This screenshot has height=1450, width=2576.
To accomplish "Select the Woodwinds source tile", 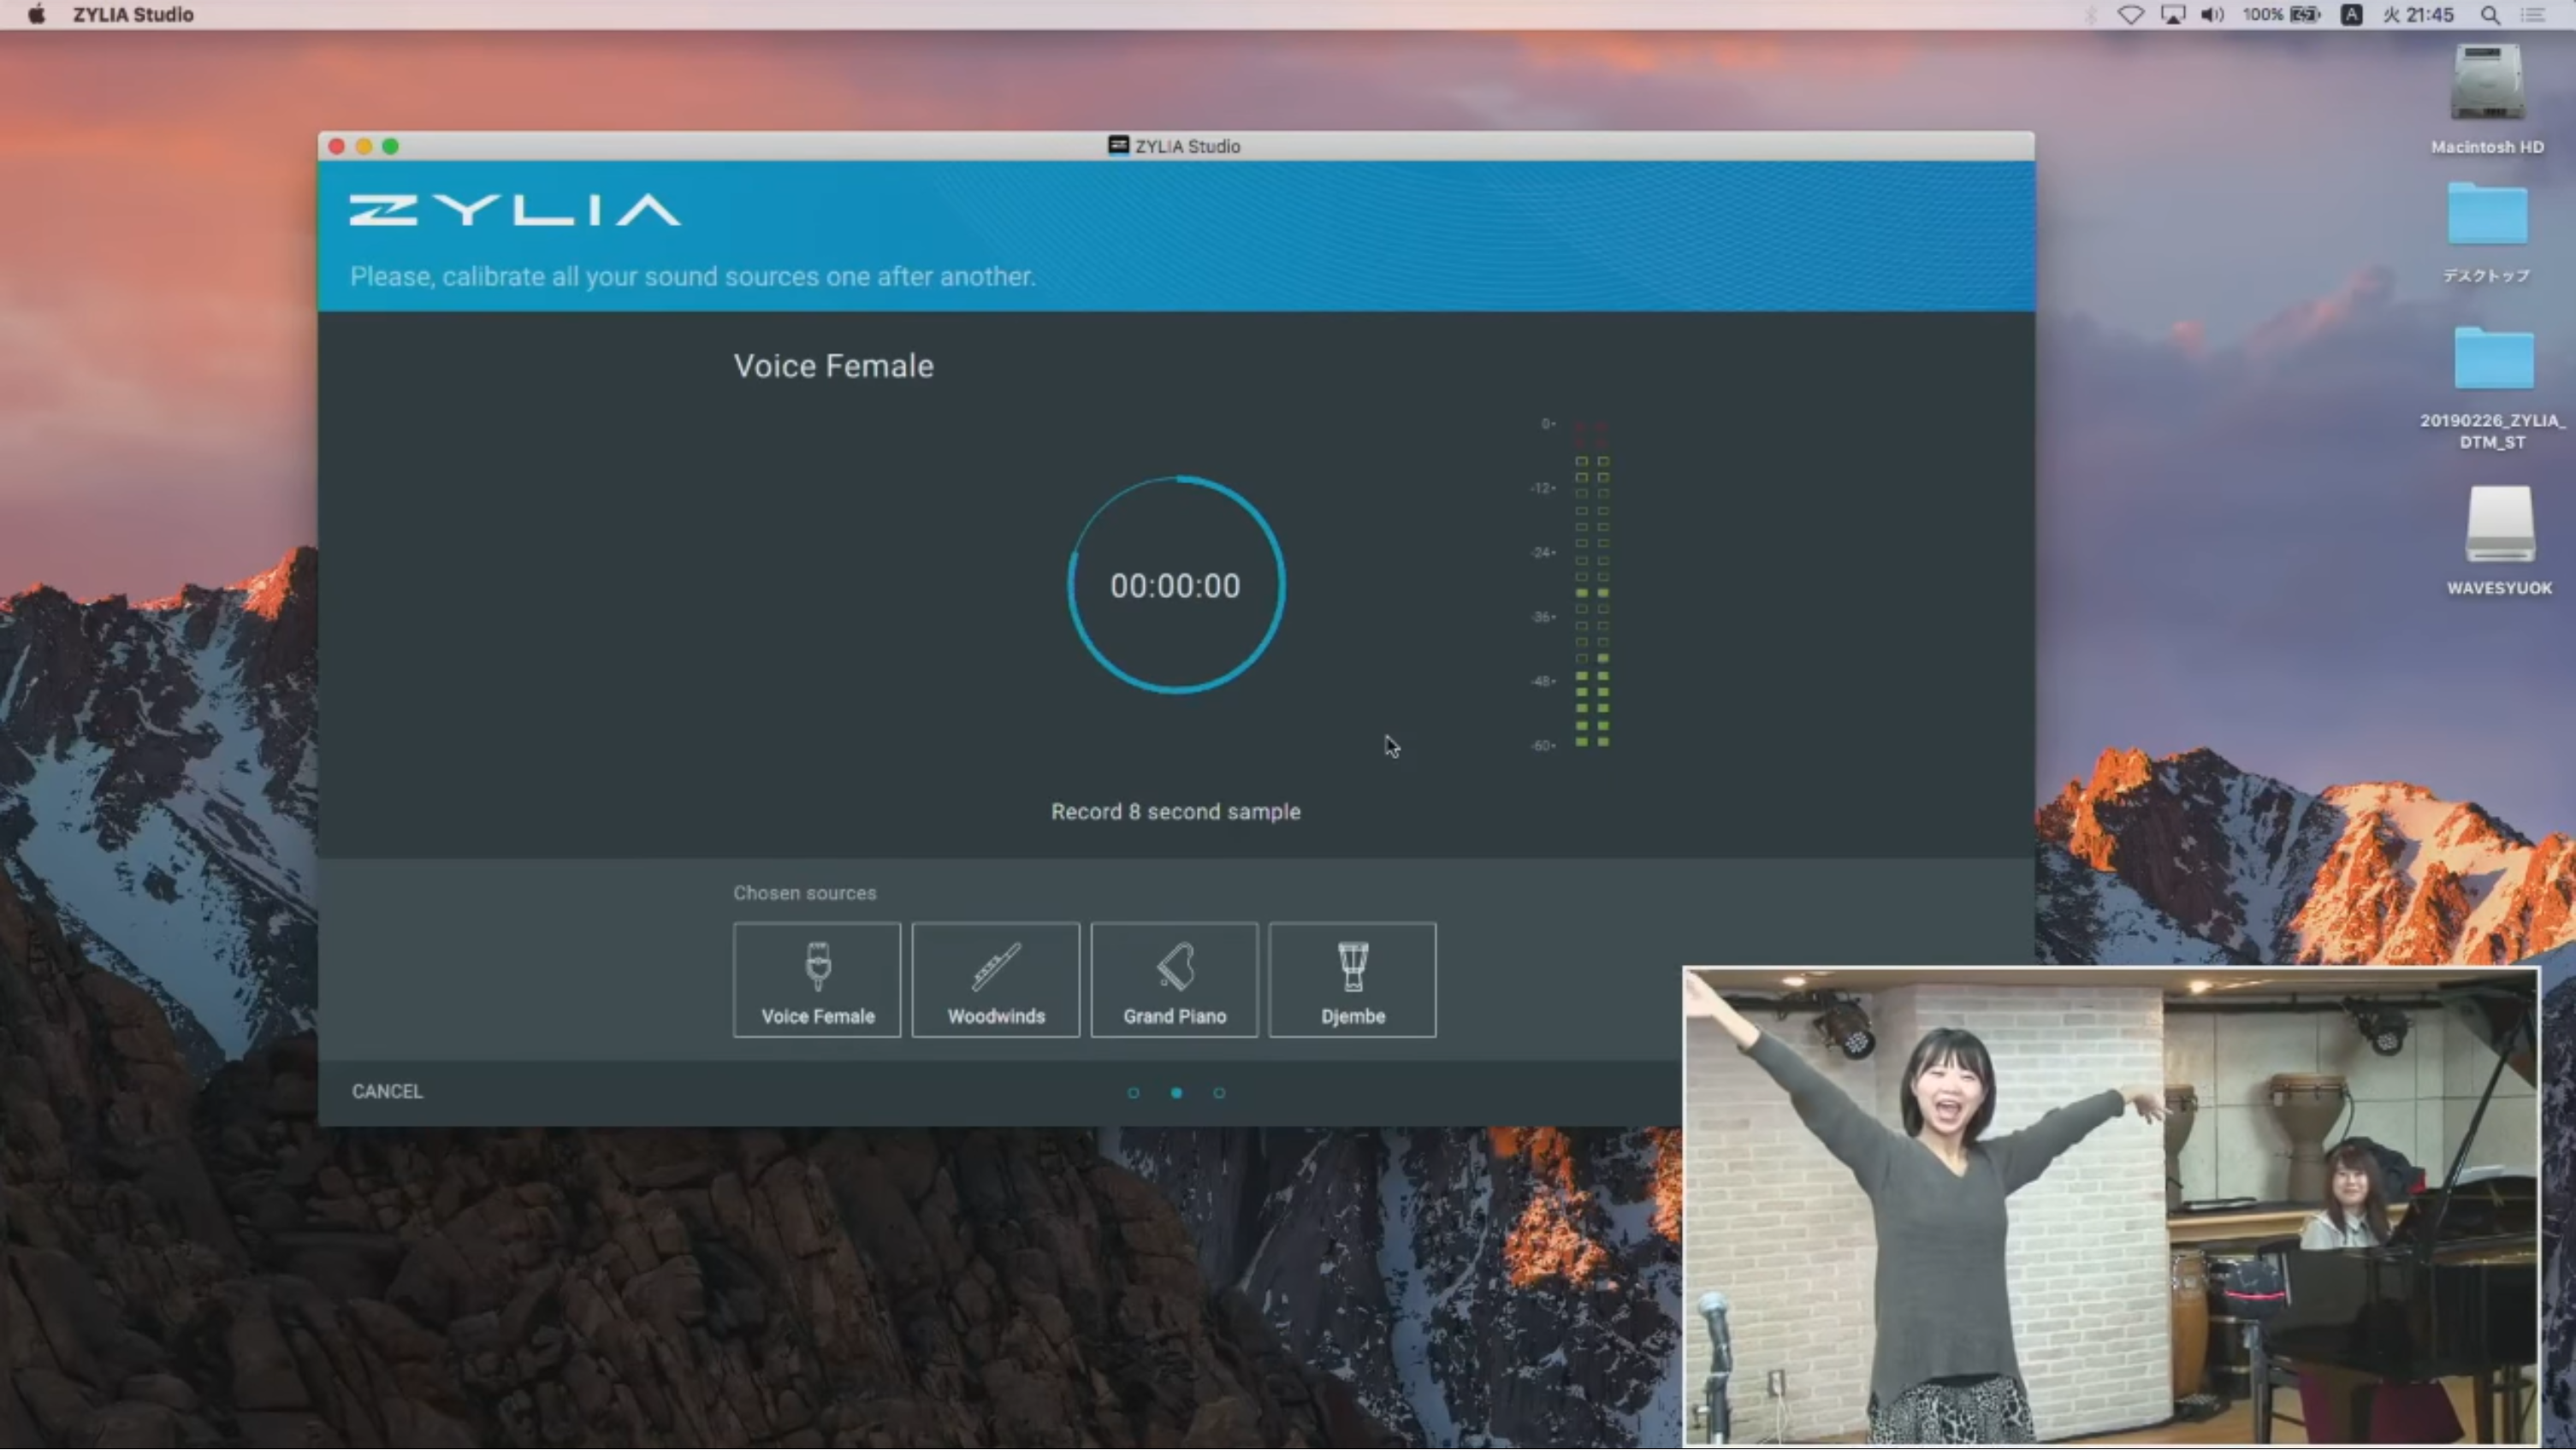I will (996, 980).
